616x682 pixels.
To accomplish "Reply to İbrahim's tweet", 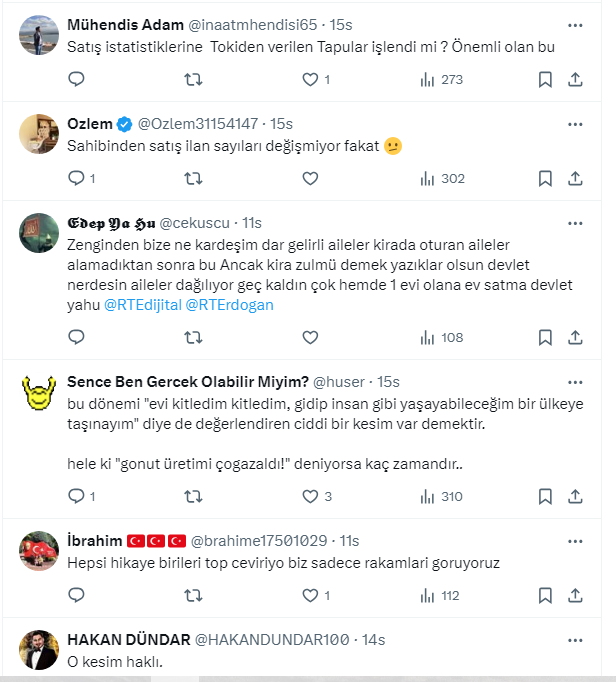I will coord(76,595).
